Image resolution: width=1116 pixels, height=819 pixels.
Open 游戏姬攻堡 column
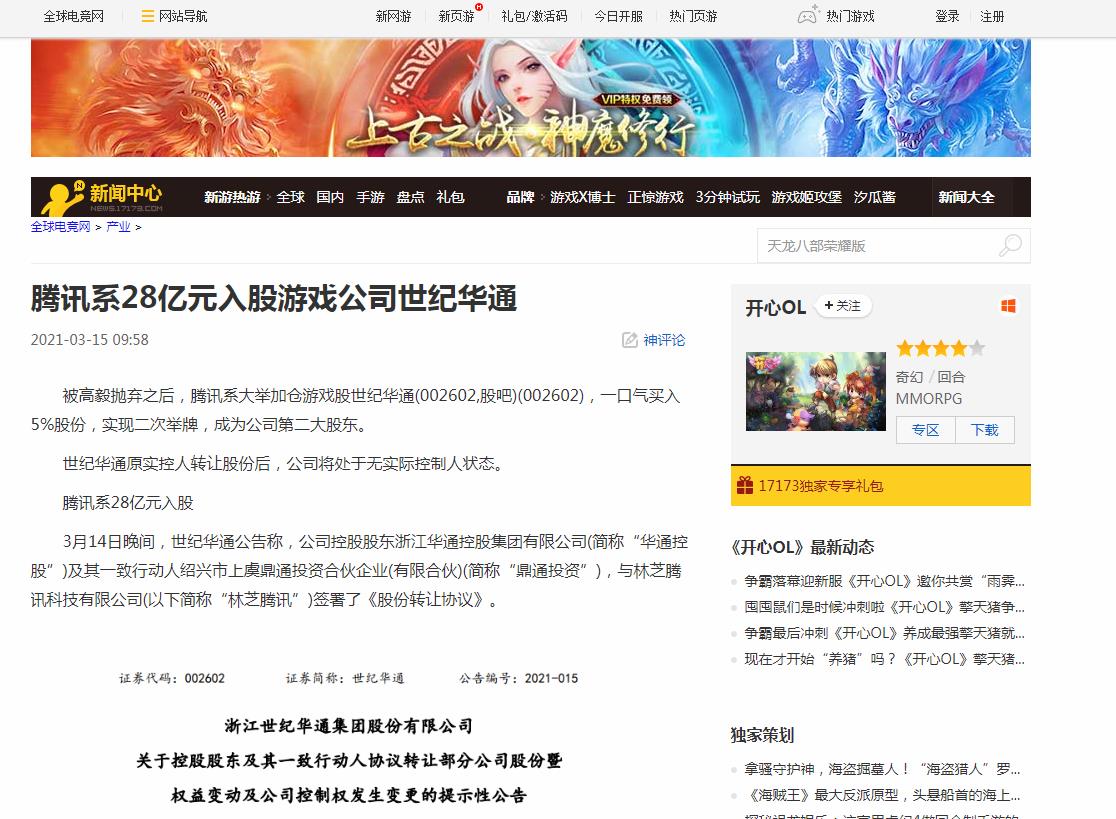(806, 197)
